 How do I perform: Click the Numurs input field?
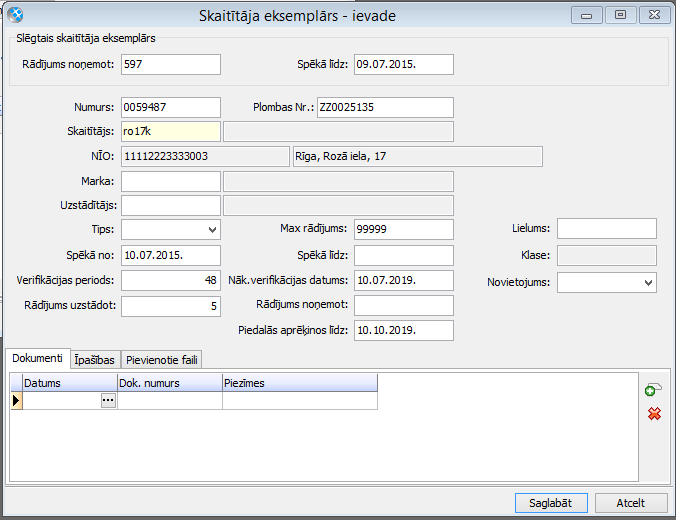170,107
